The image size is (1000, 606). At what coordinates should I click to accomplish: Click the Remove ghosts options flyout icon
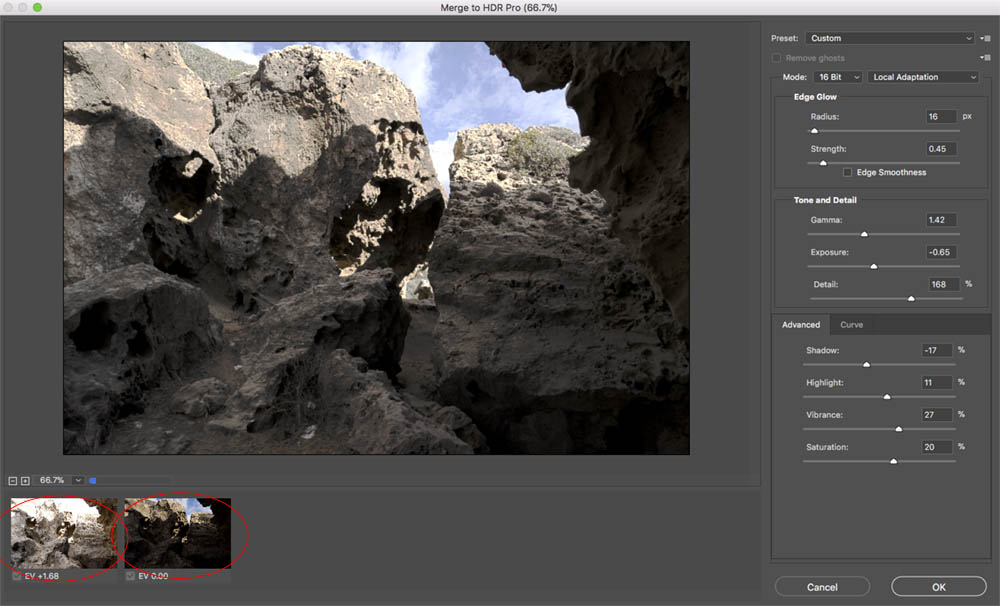point(986,58)
